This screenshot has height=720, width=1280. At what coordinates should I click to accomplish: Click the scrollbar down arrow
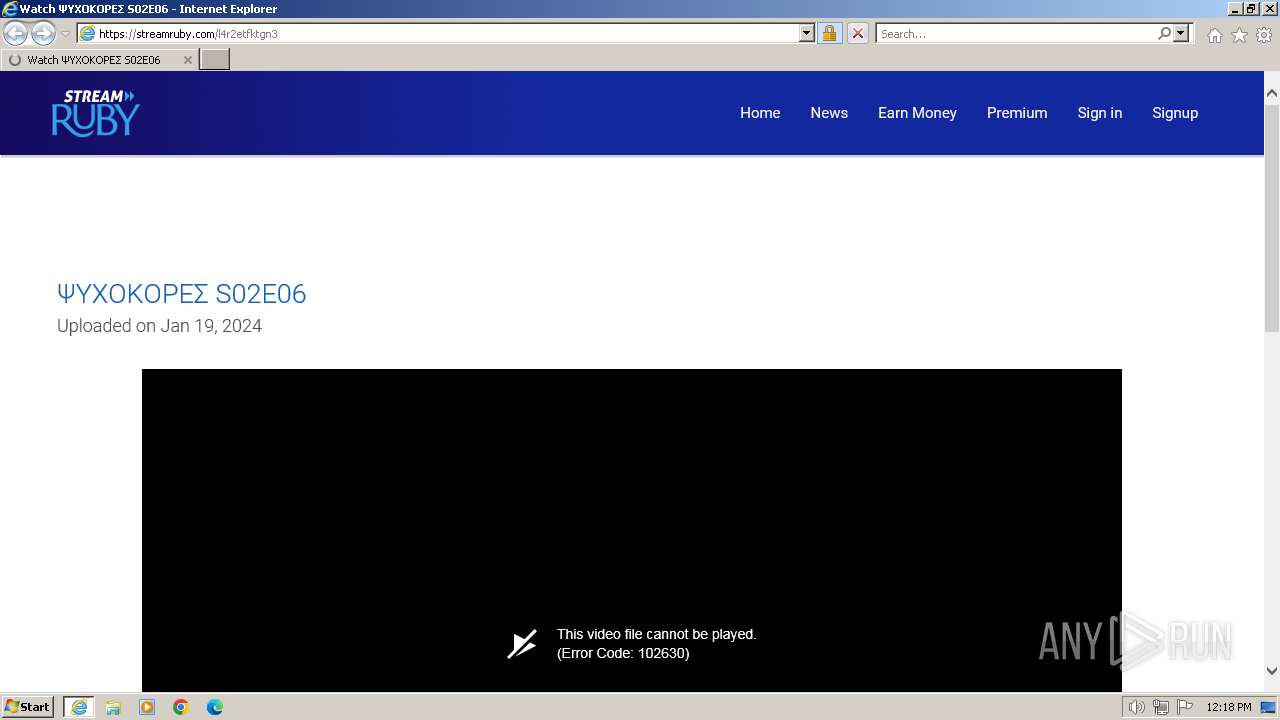(x=1272, y=672)
